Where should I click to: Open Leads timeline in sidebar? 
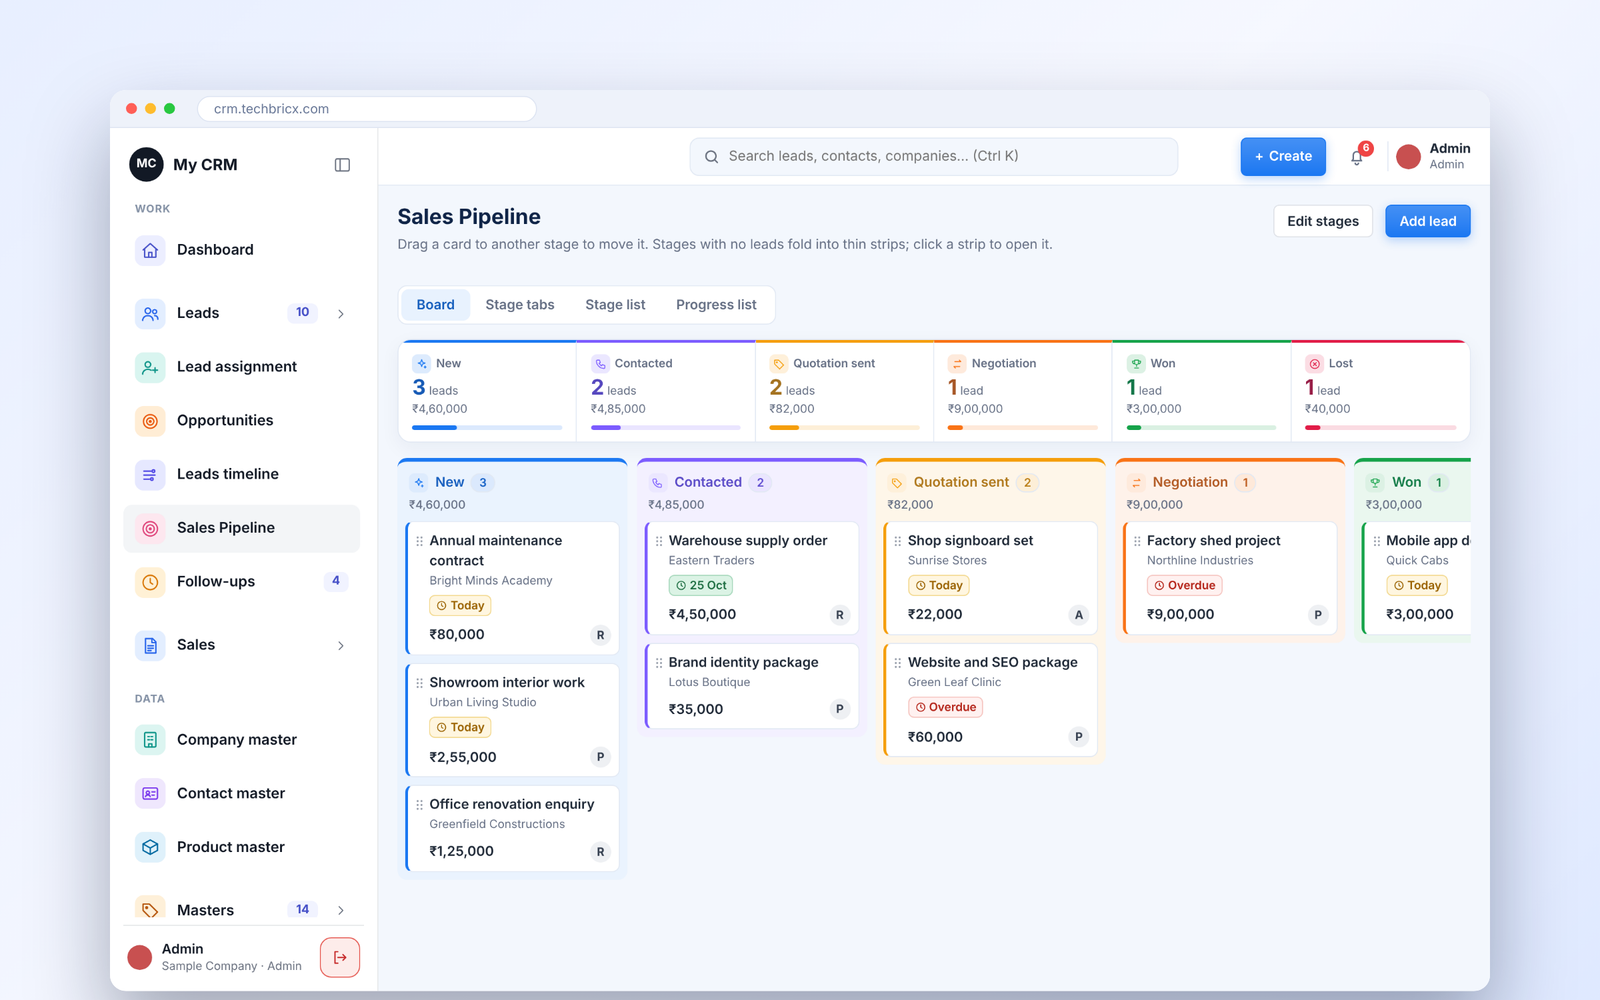pyautogui.click(x=241, y=474)
